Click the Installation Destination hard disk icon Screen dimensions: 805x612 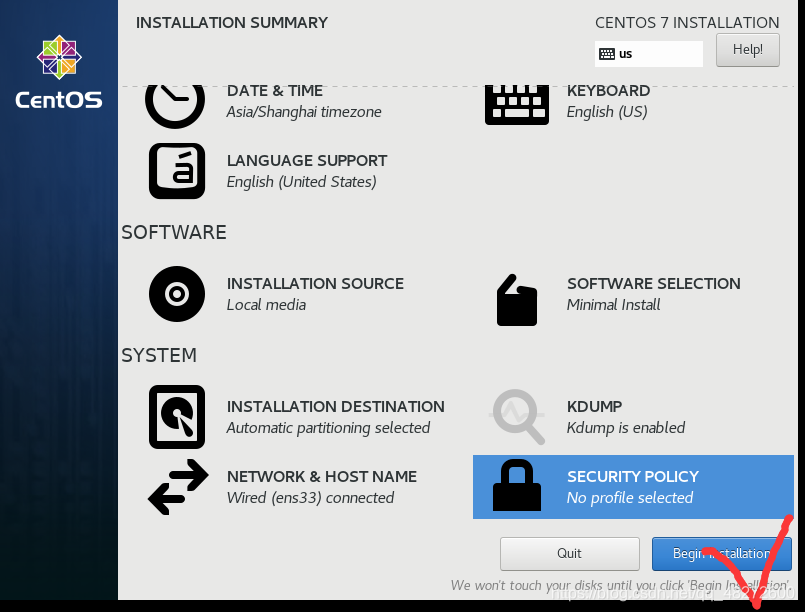coord(177,417)
